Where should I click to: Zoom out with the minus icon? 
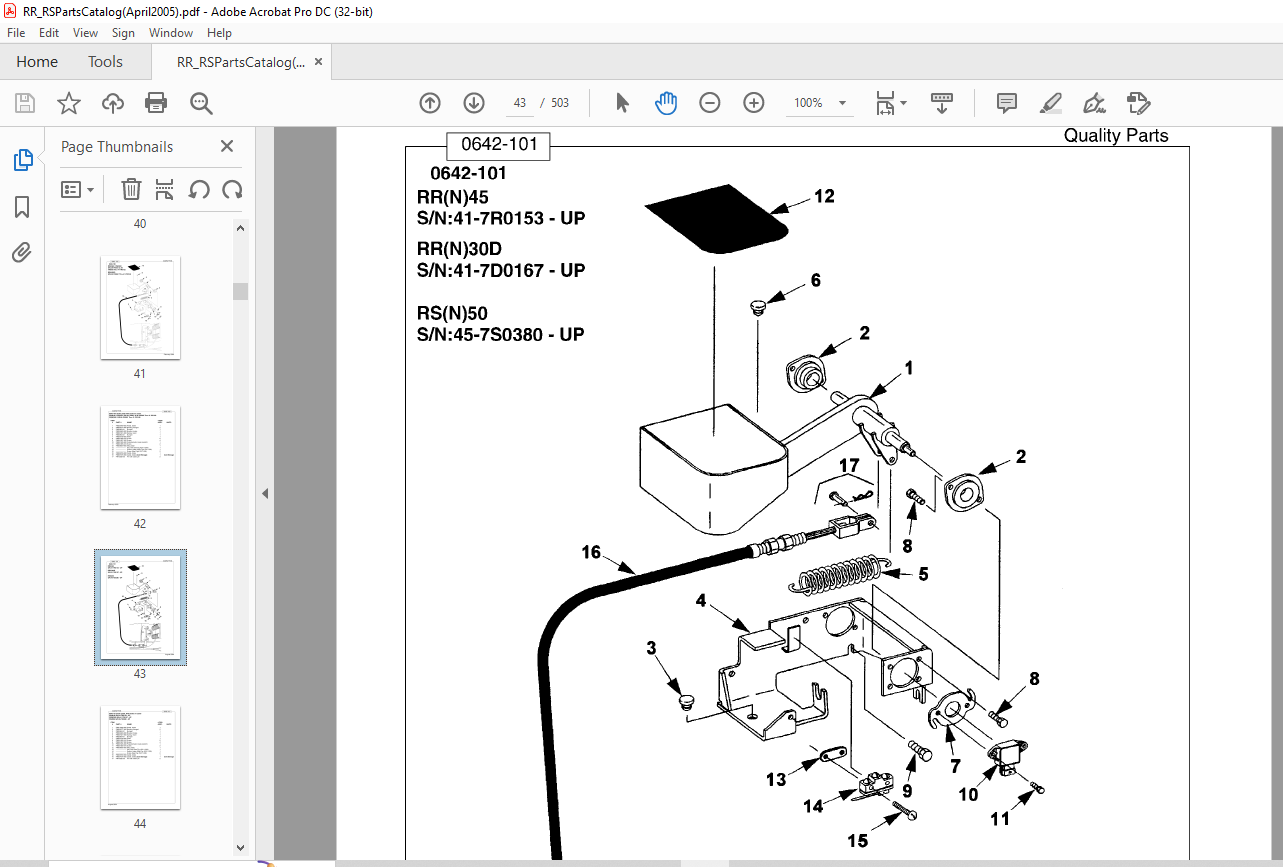(710, 103)
